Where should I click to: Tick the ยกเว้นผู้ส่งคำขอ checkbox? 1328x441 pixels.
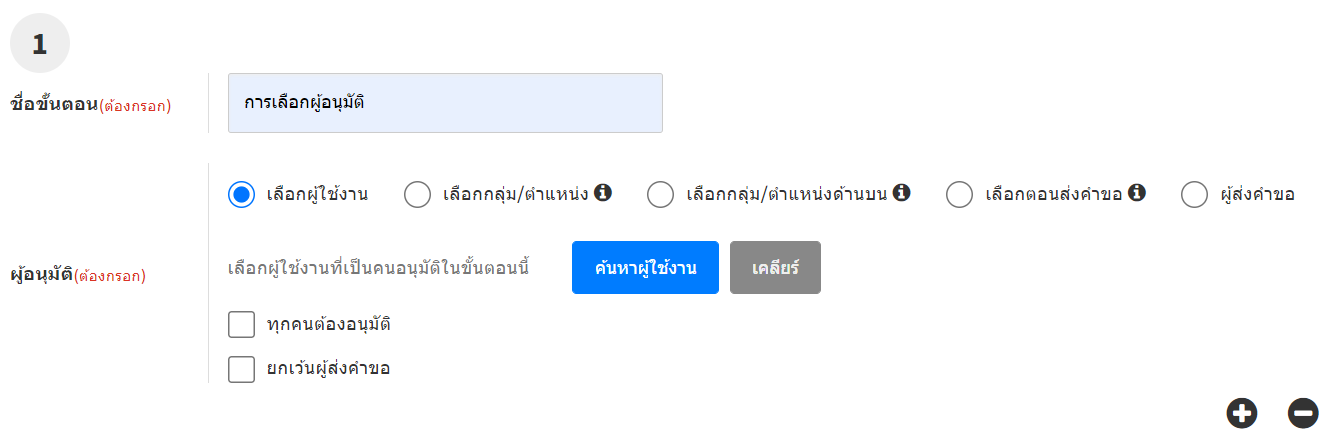click(241, 369)
